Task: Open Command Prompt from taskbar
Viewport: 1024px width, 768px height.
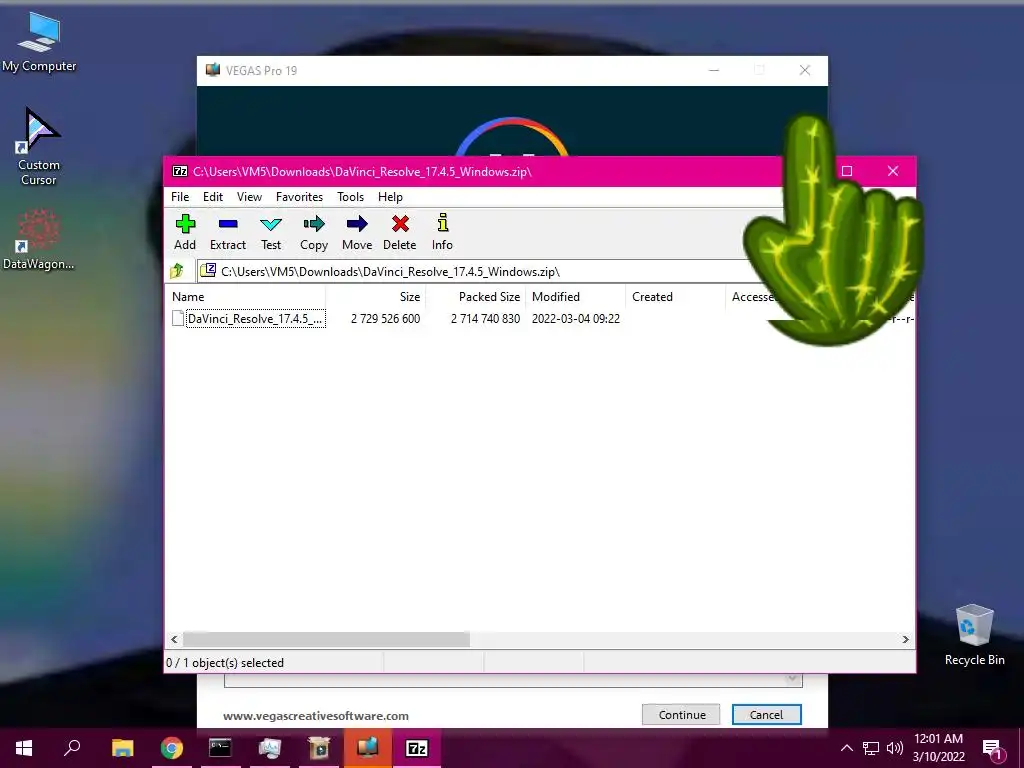Action: [220, 748]
